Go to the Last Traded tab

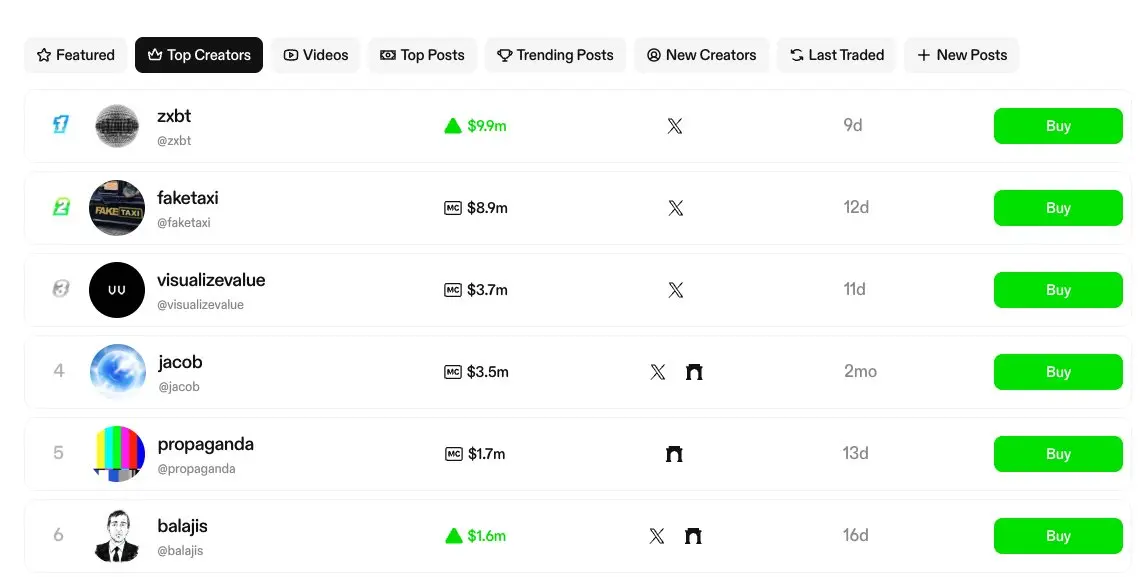[837, 55]
